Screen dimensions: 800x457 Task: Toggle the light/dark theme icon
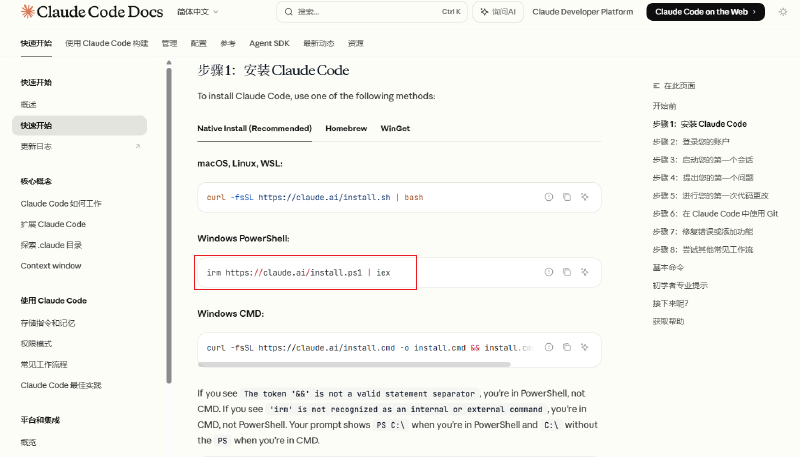coord(783,12)
